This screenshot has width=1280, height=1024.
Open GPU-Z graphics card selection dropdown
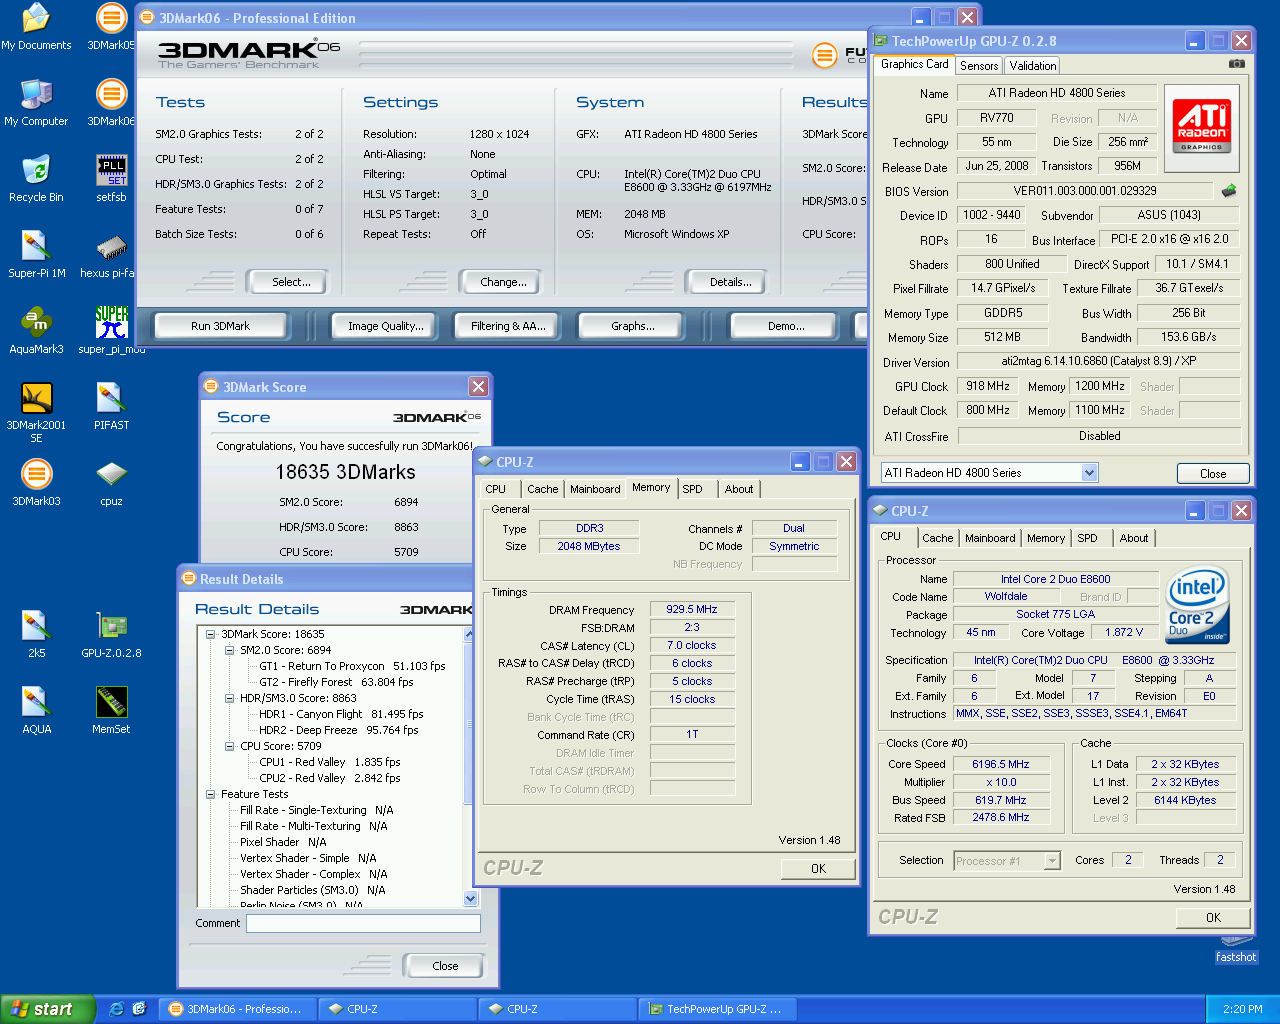coord(1089,473)
